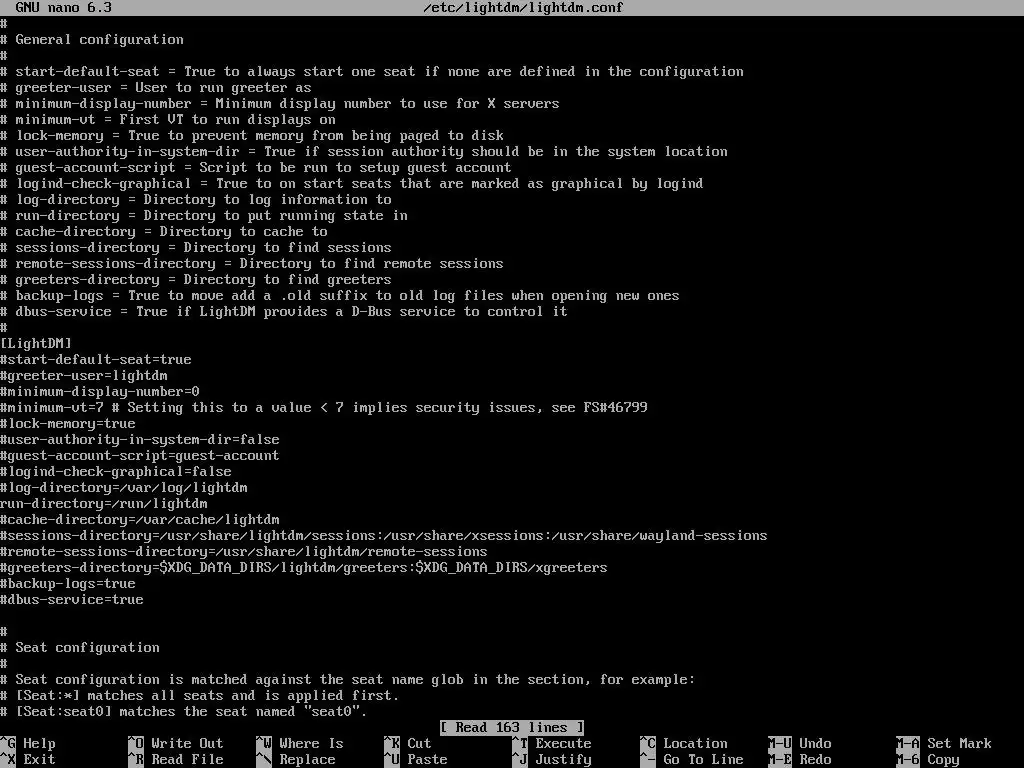The width and height of the screenshot is (1024, 768).
Task: Click the '[Seat:*] matches all seats' comment
Action: (x=200, y=696)
